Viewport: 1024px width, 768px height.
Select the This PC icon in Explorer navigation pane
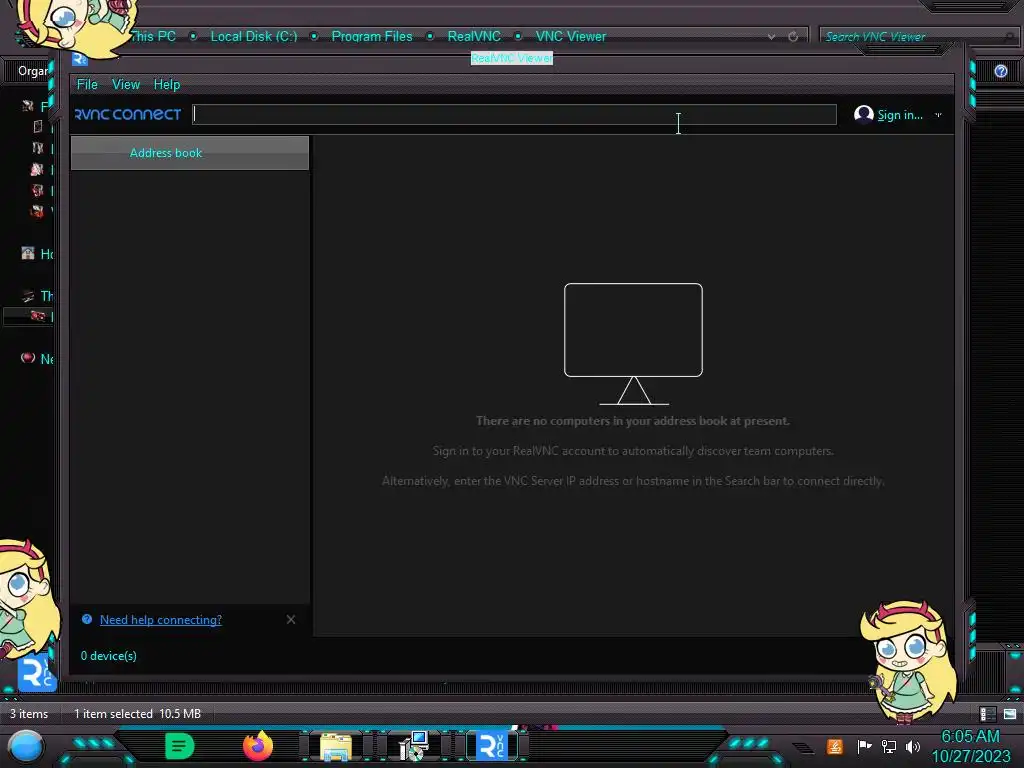click(28, 296)
